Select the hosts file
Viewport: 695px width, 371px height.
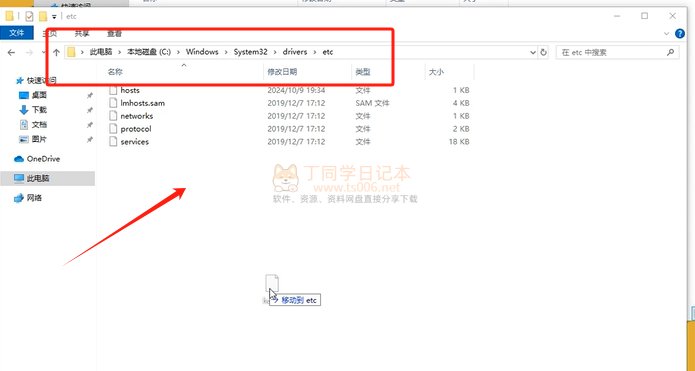(x=130, y=90)
